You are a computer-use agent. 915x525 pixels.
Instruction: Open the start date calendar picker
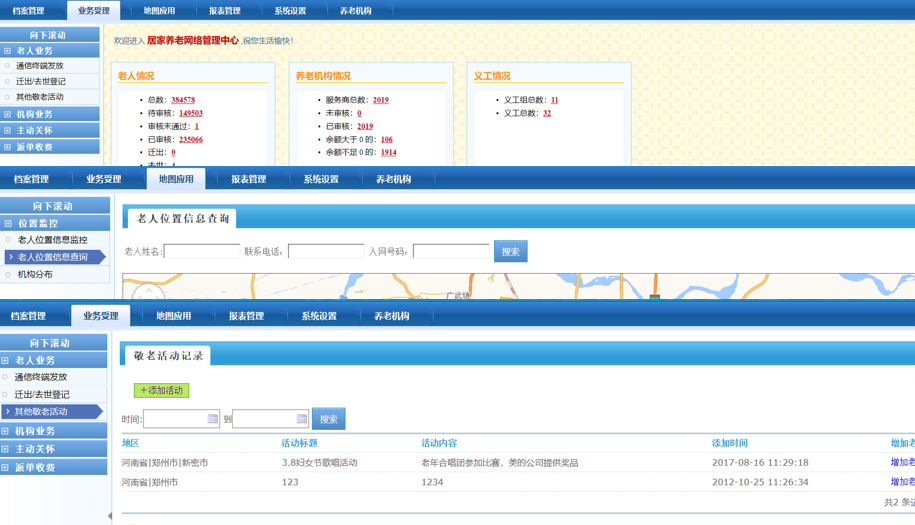click(212, 419)
